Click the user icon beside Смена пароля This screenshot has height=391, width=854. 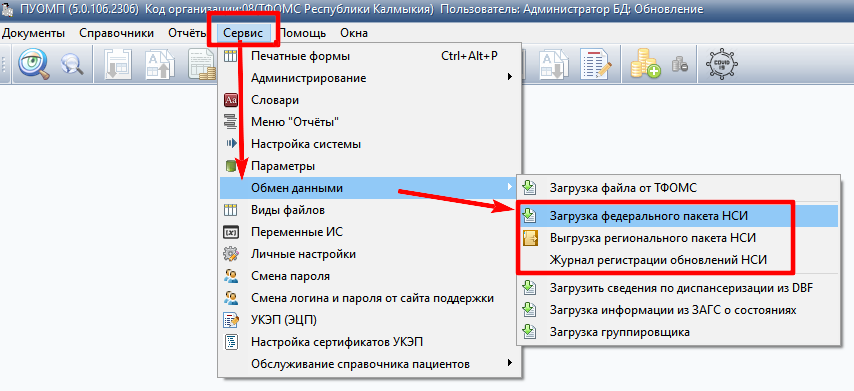click(231, 276)
